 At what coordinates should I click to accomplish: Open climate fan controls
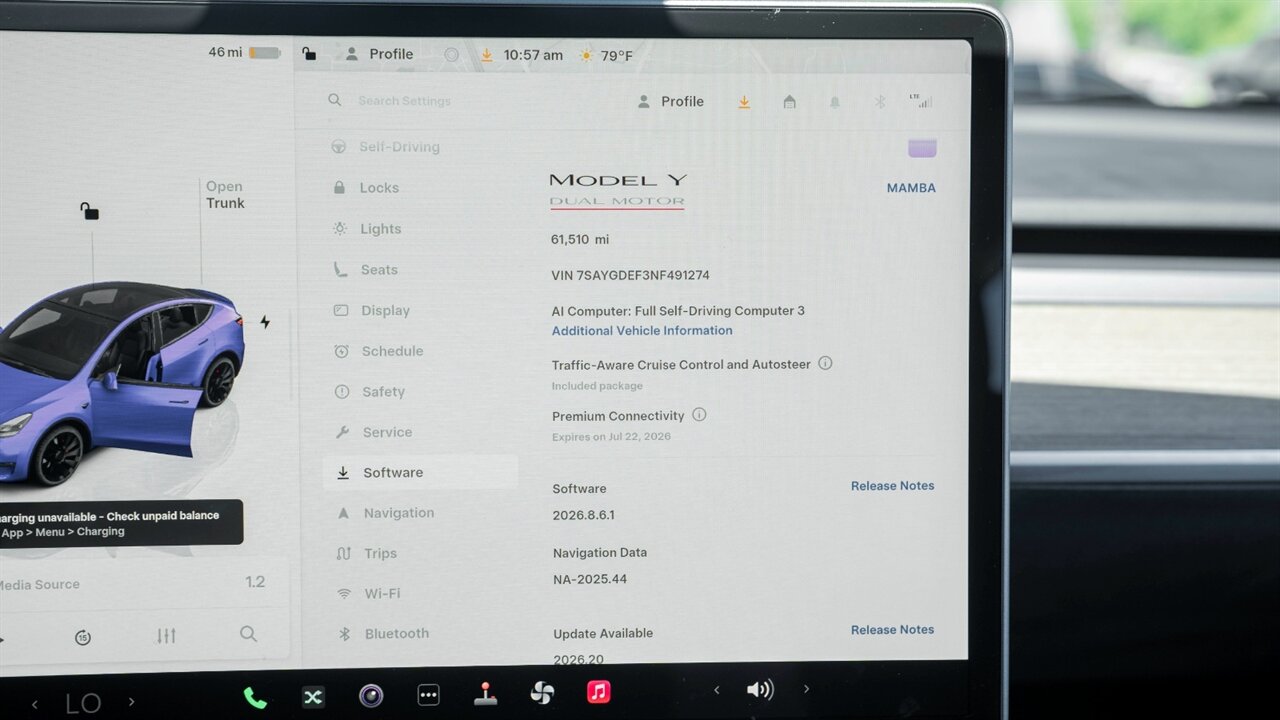click(x=542, y=693)
